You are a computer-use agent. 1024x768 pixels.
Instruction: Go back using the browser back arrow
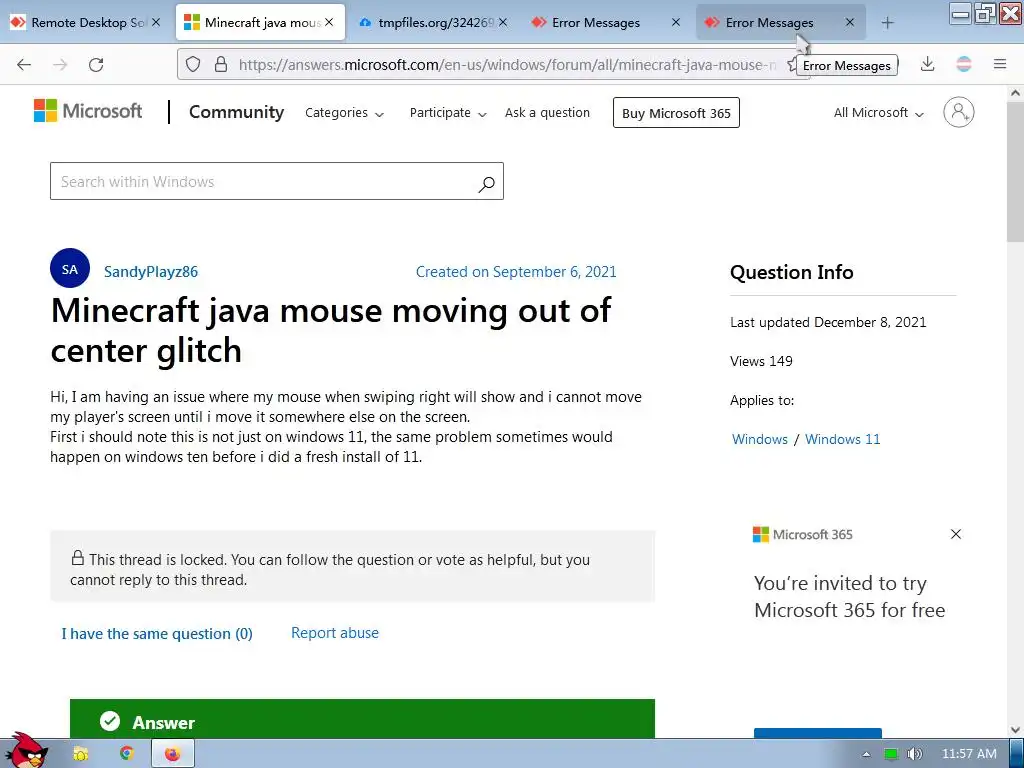[24, 65]
